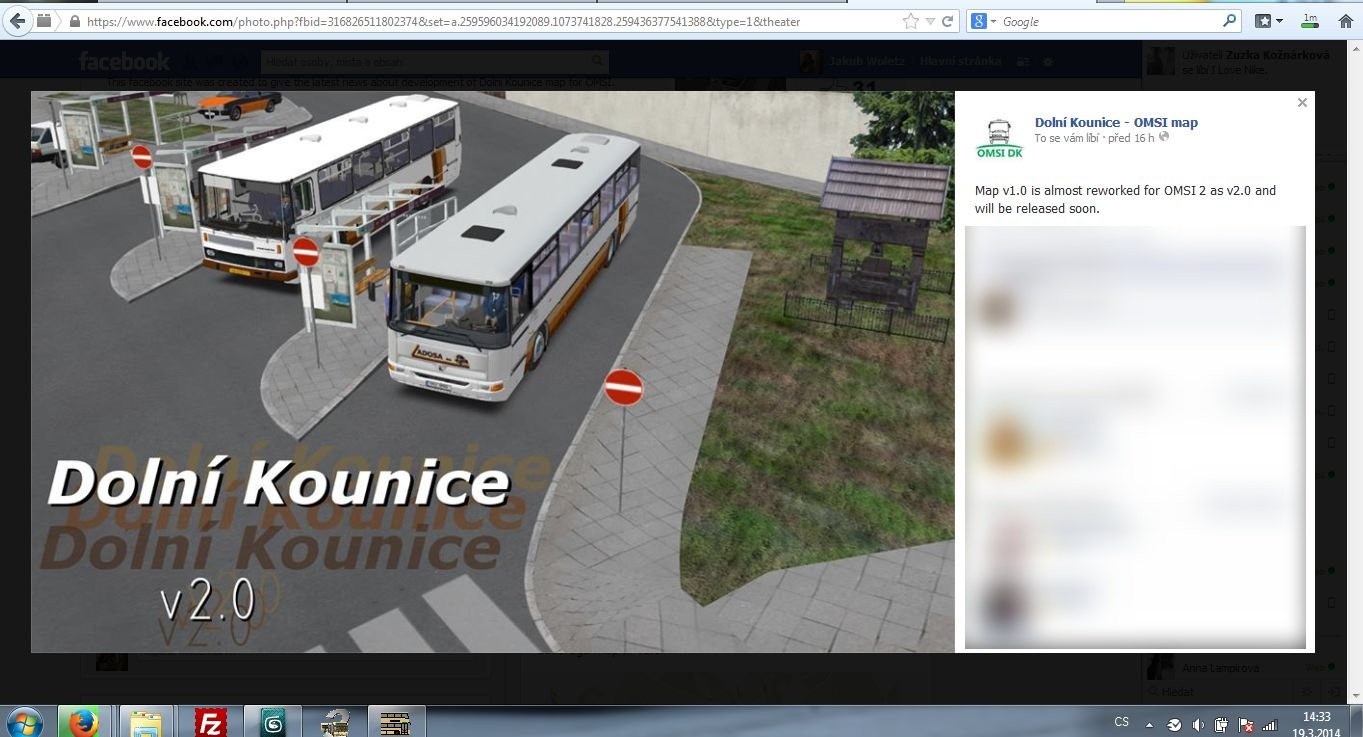Focus the Google search input field
The image size is (1363, 737).
tap(1110, 21)
